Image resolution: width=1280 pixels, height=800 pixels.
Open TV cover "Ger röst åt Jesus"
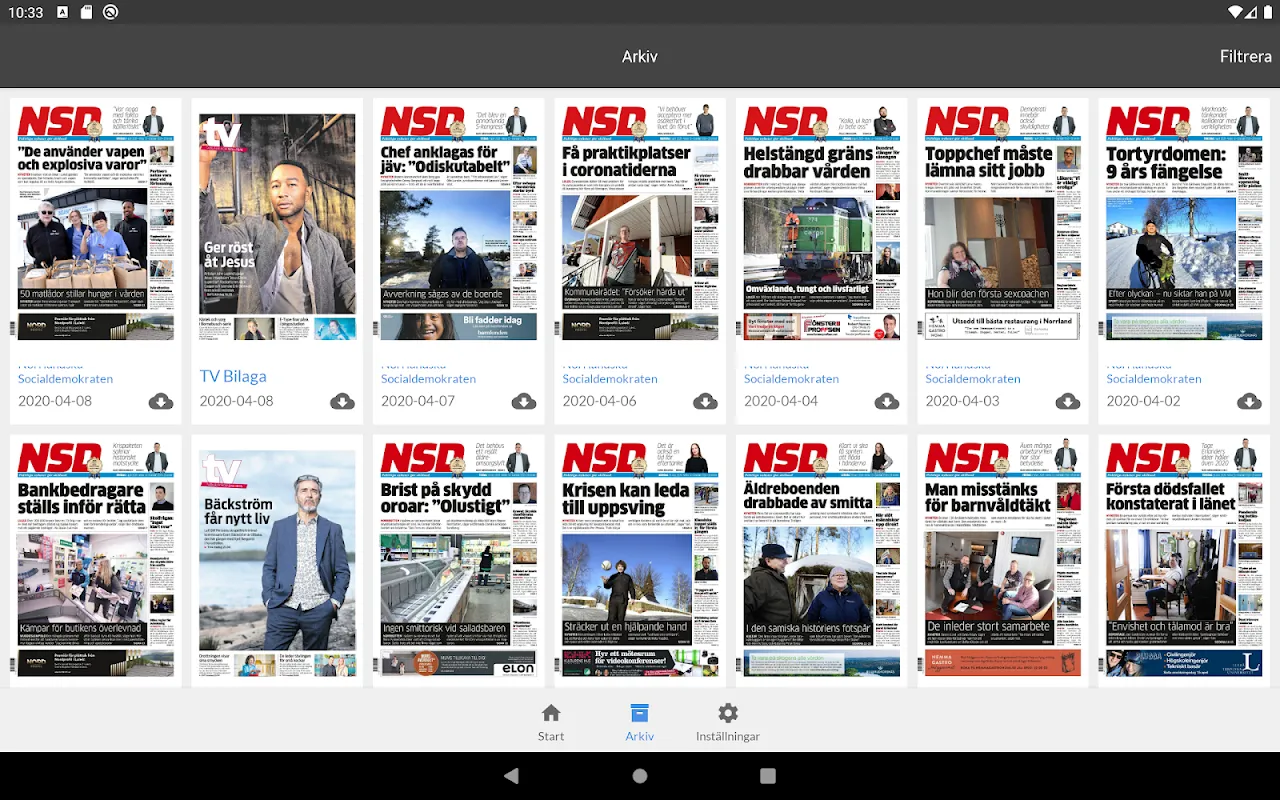tap(277, 227)
